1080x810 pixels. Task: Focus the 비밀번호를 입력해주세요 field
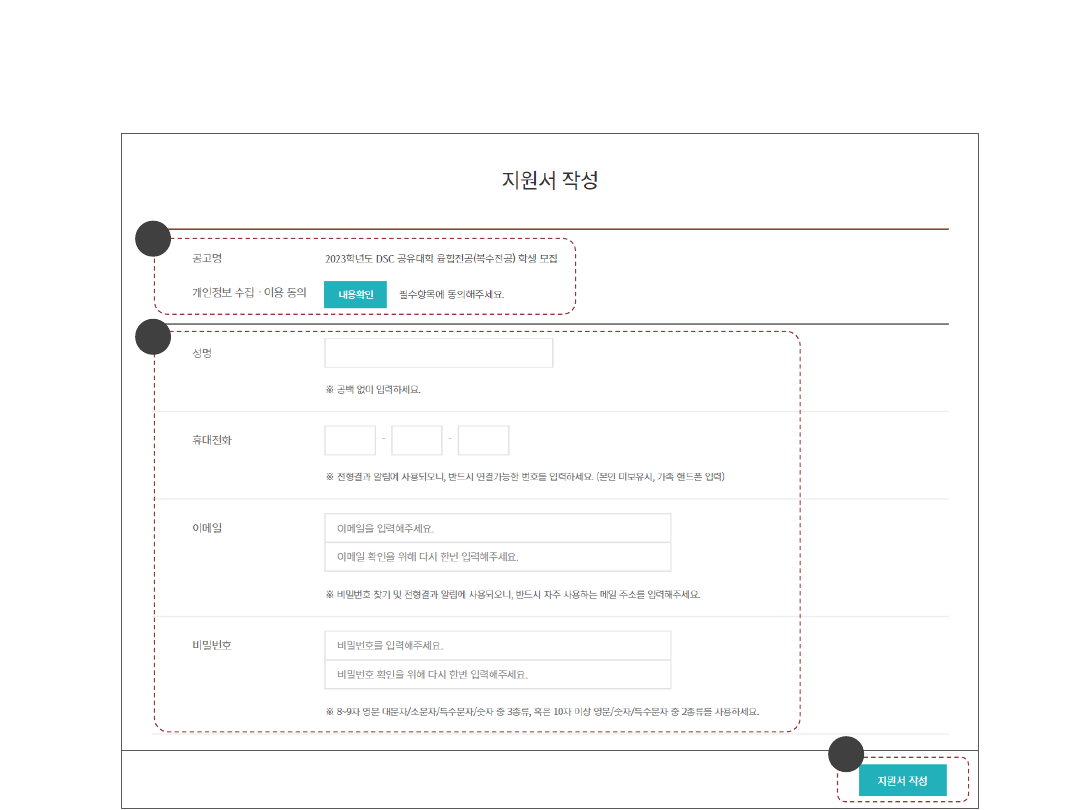[497, 645]
